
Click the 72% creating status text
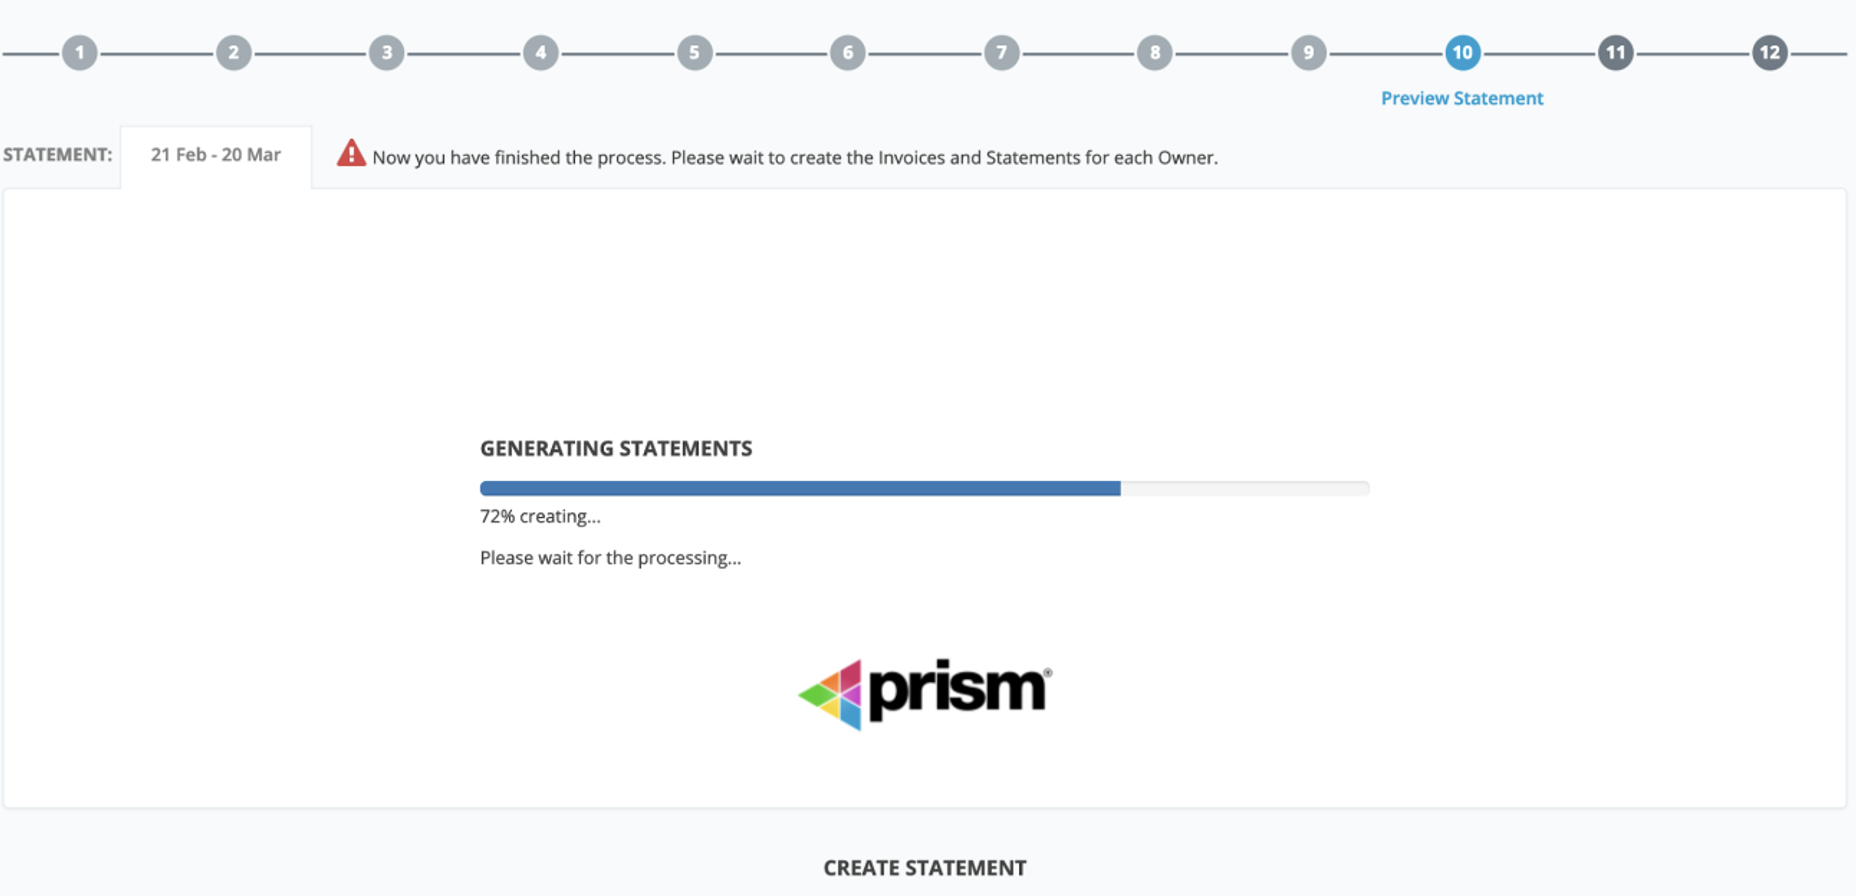540,516
